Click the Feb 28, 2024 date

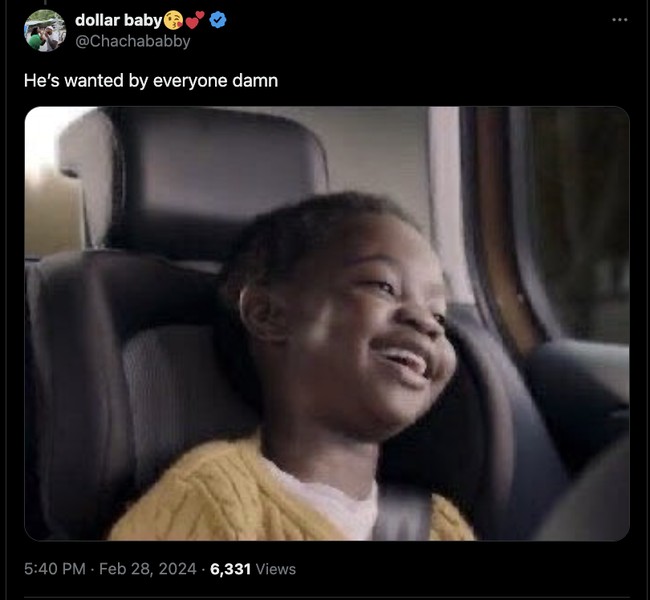coord(146,569)
